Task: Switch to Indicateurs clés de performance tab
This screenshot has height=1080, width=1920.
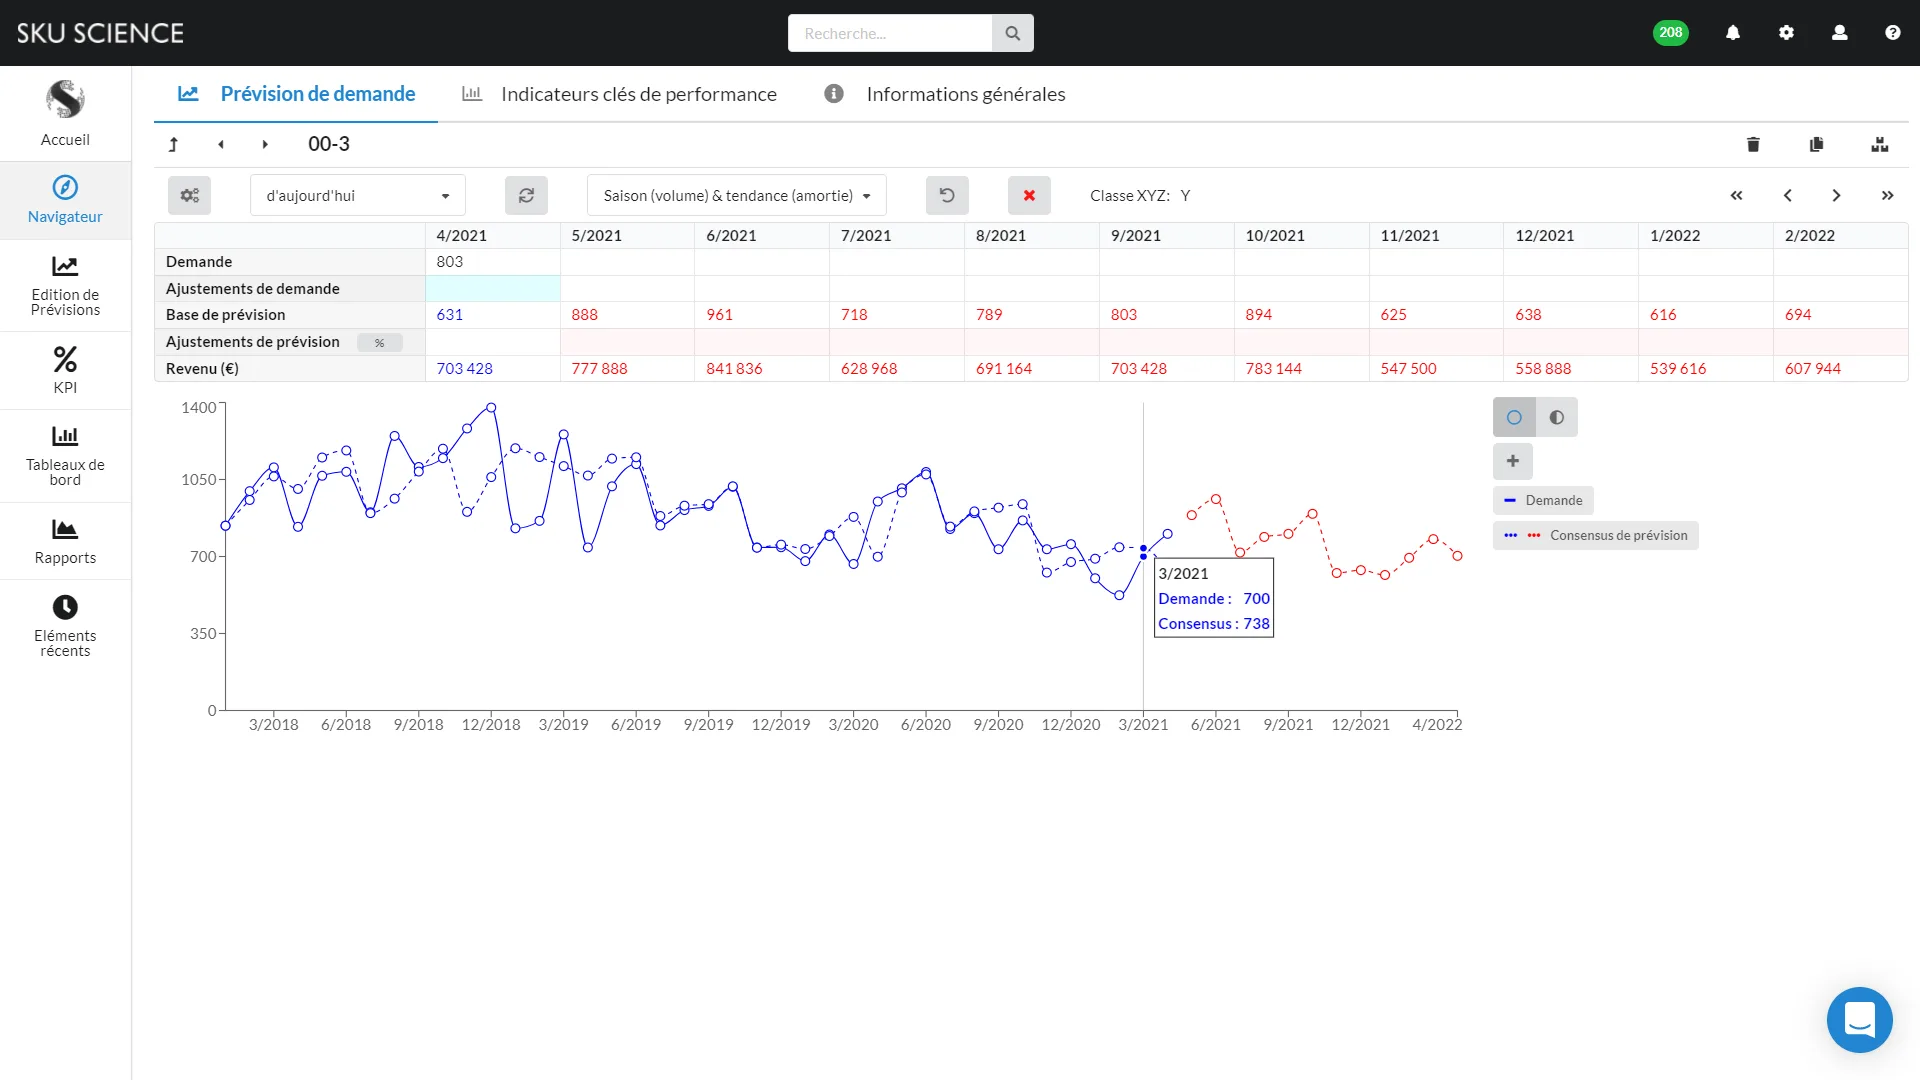Action: coord(619,94)
